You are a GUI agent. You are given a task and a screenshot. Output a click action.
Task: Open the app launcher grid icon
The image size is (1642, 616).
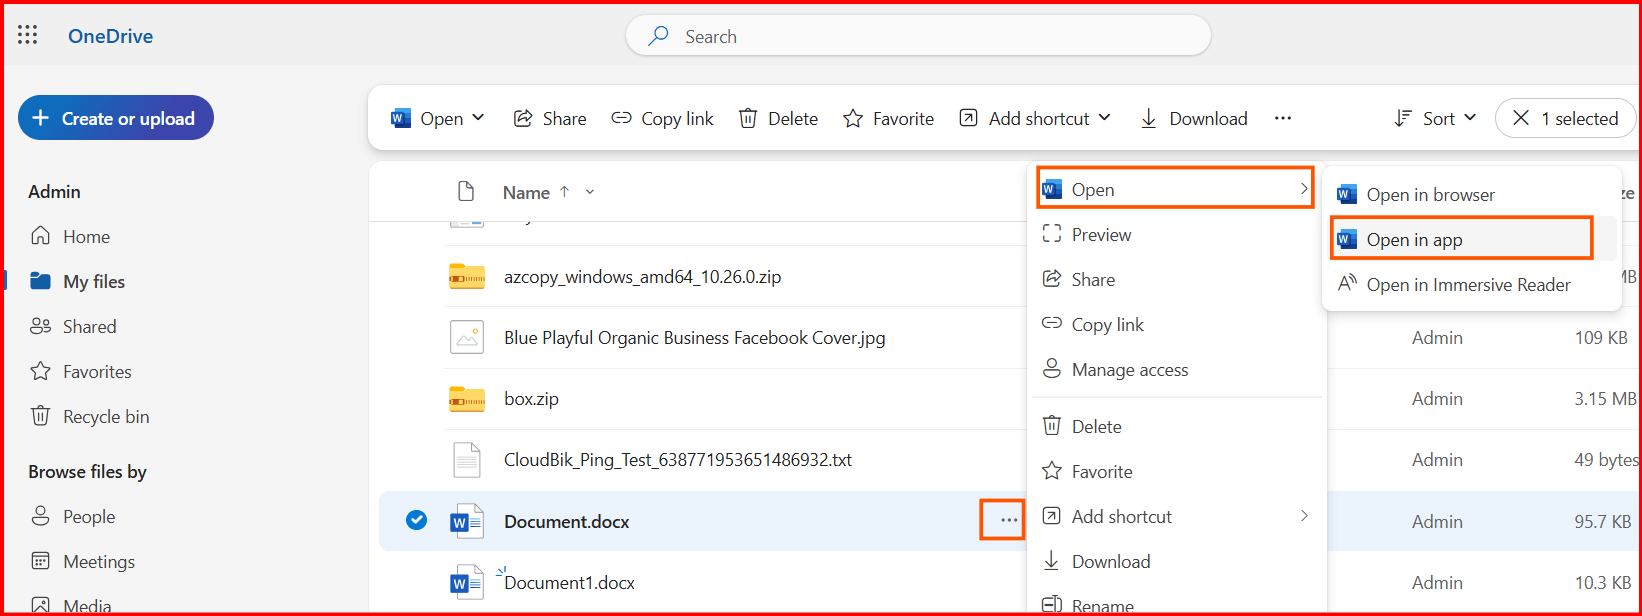(x=28, y=36)
